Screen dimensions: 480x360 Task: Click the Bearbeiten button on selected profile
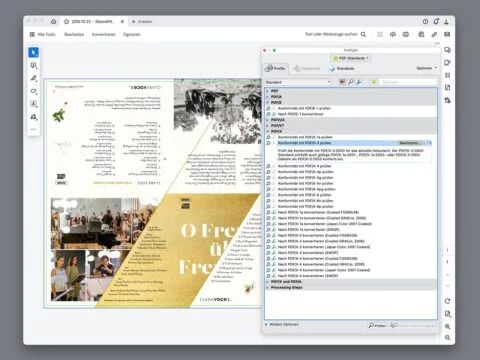410,143
